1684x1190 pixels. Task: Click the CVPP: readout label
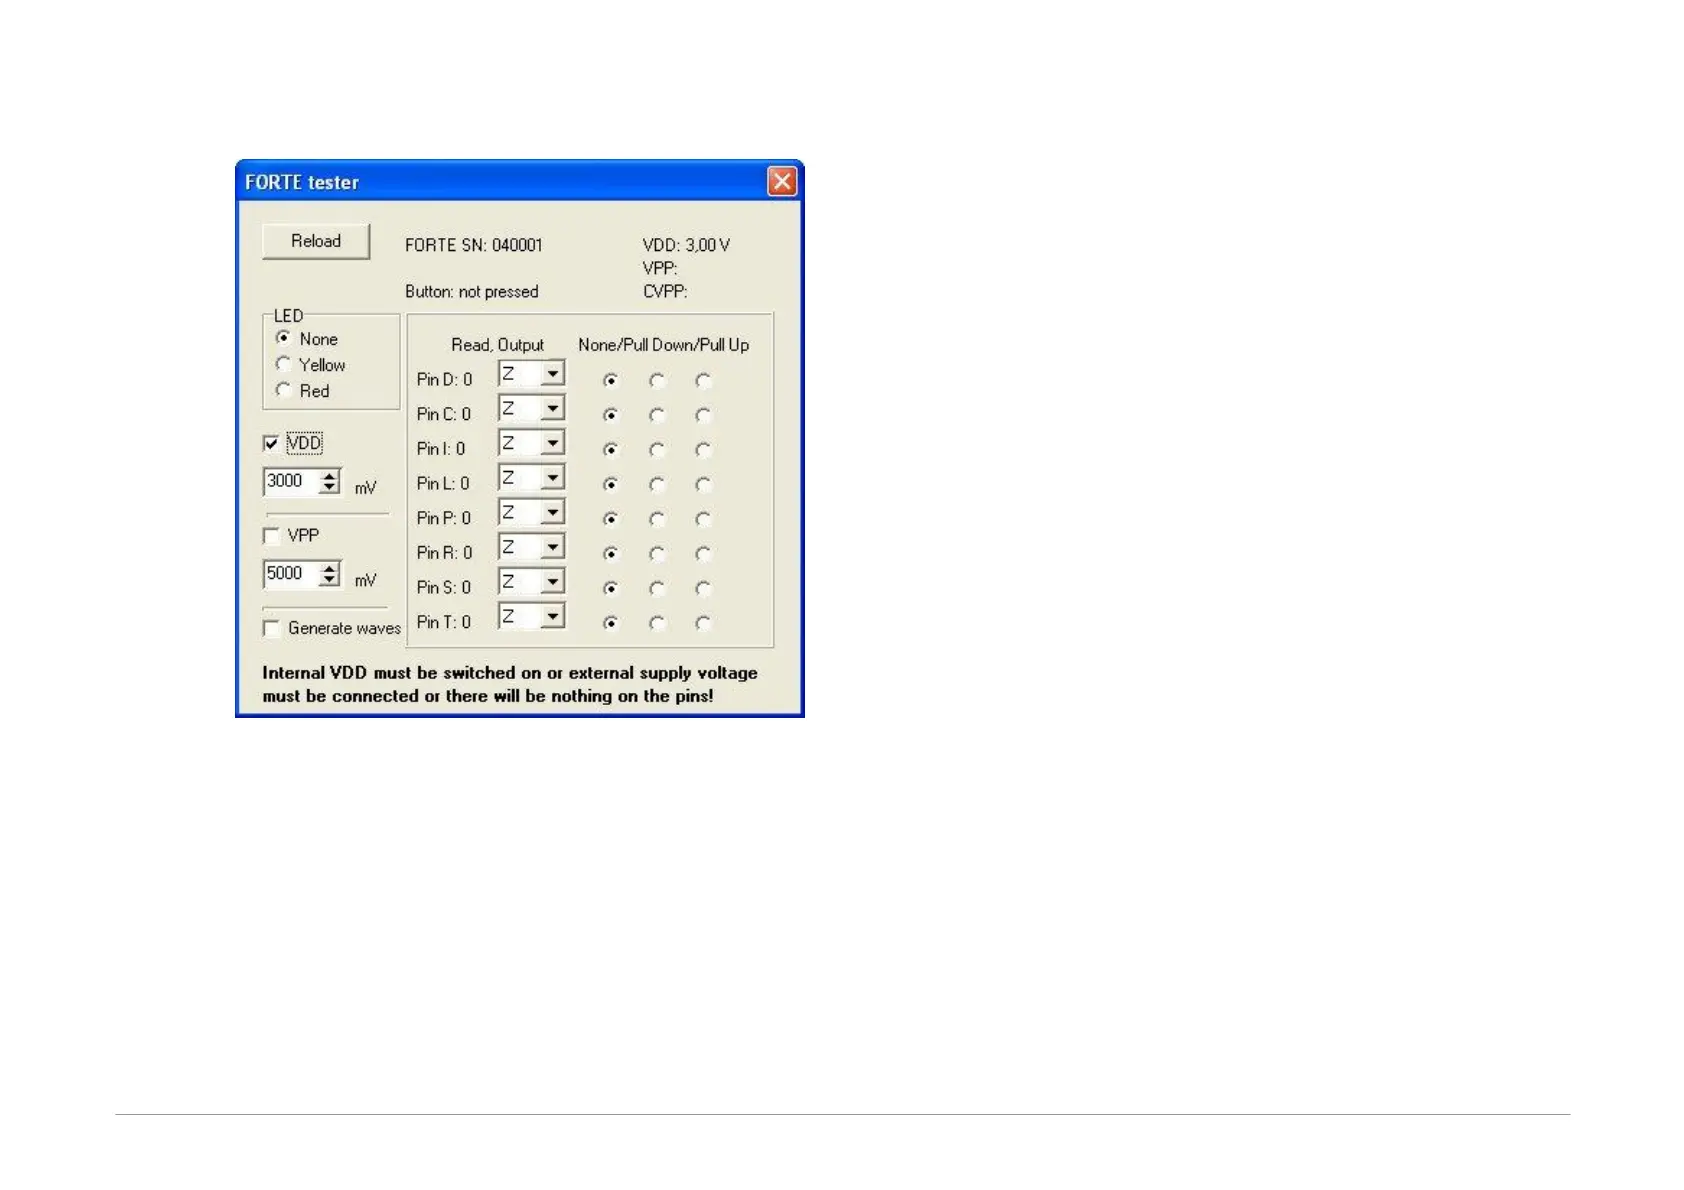tap(665, 292)
